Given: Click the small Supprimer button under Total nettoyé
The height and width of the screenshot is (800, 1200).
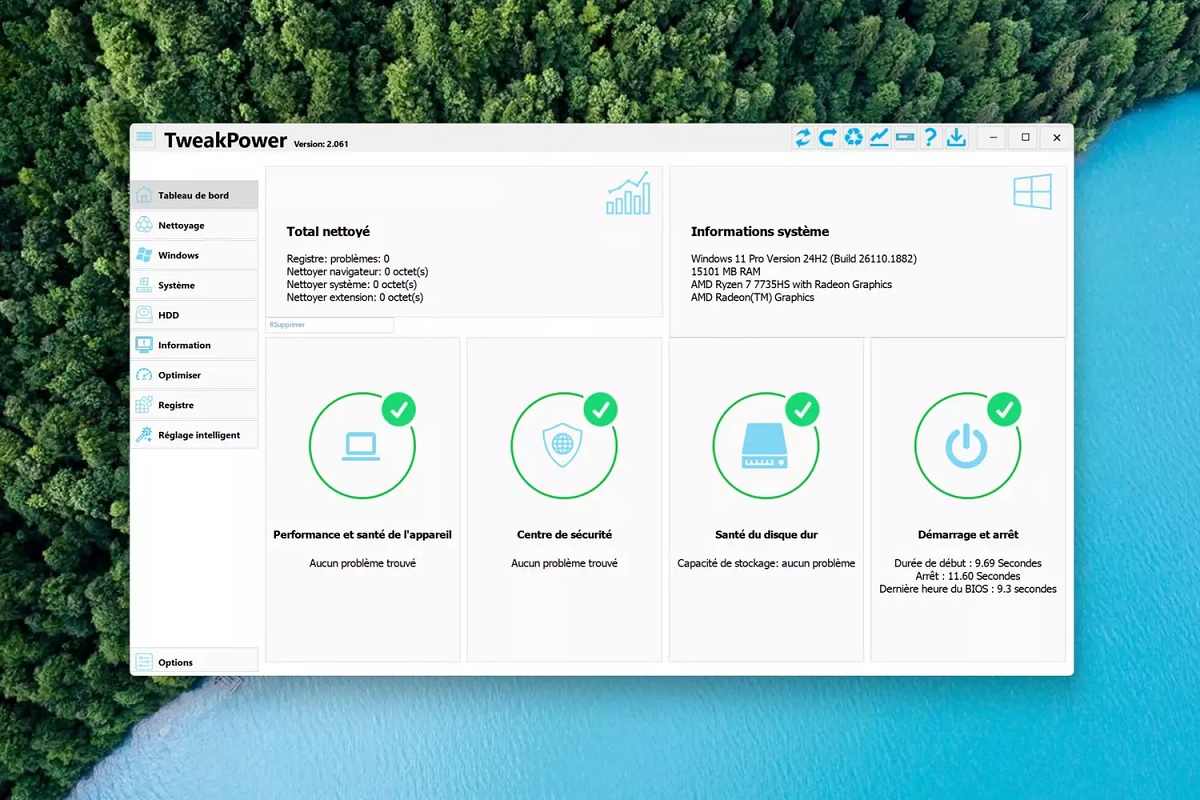Looking at the screenshot, I should pos(329,325).
